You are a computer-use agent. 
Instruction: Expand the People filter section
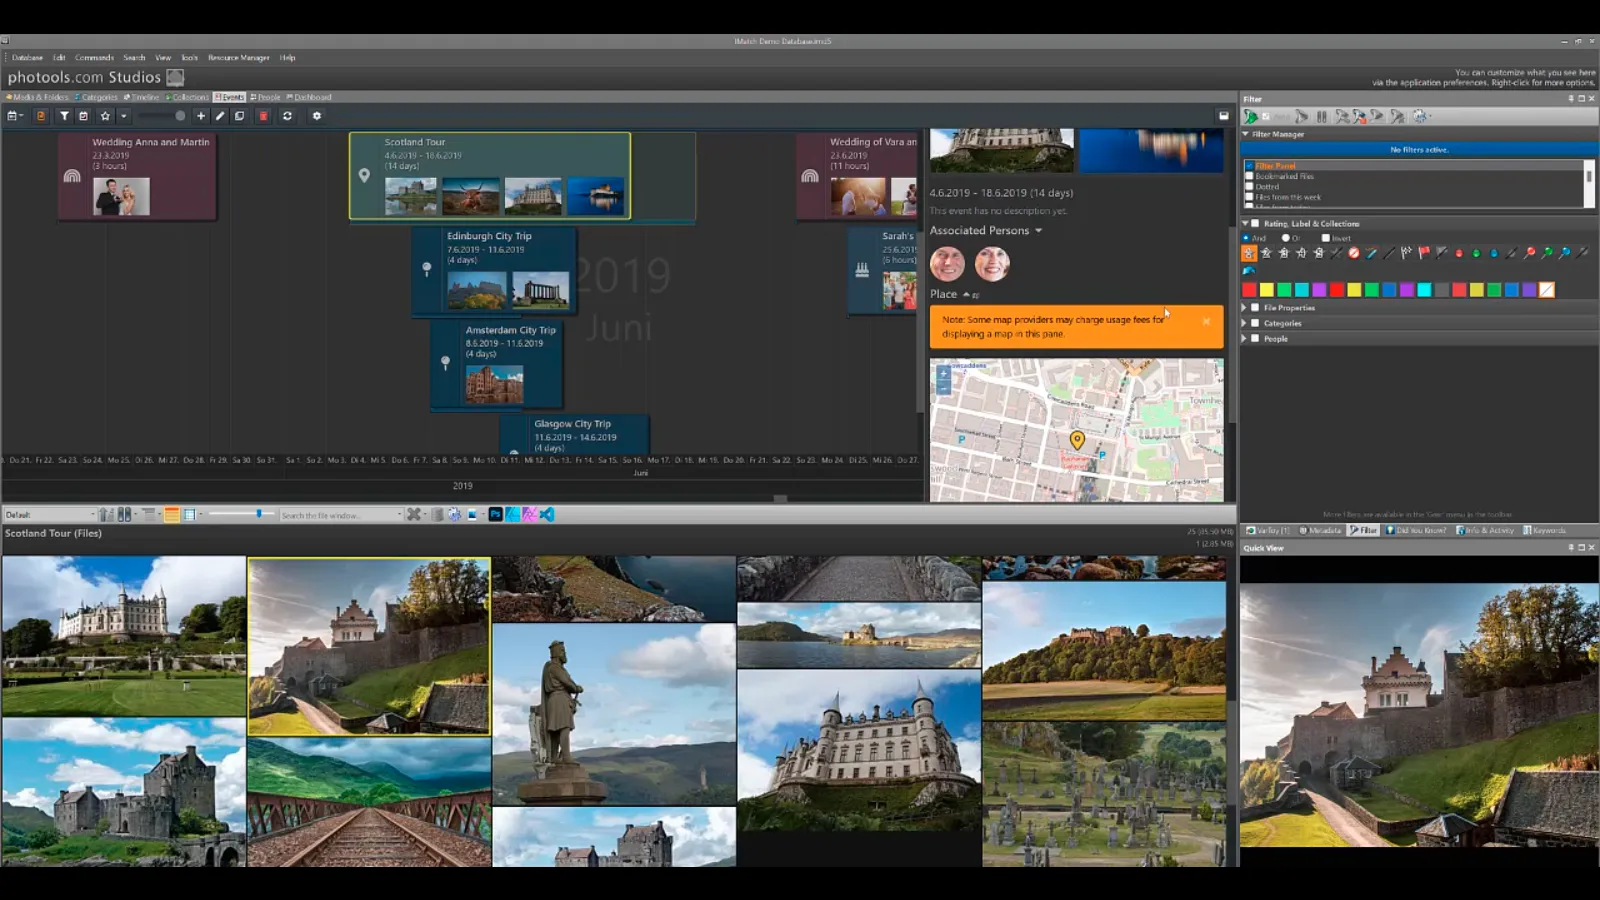coord(1244,338)
